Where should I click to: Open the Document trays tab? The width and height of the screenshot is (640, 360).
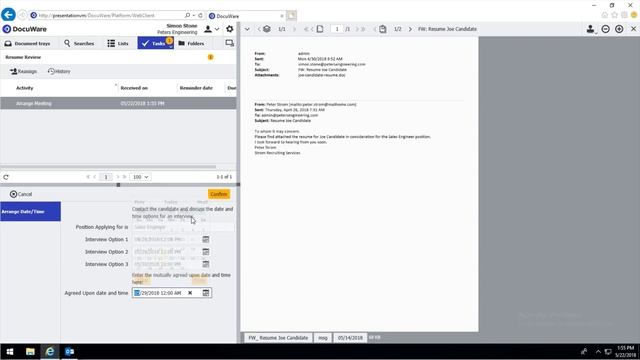pos(28,43)
